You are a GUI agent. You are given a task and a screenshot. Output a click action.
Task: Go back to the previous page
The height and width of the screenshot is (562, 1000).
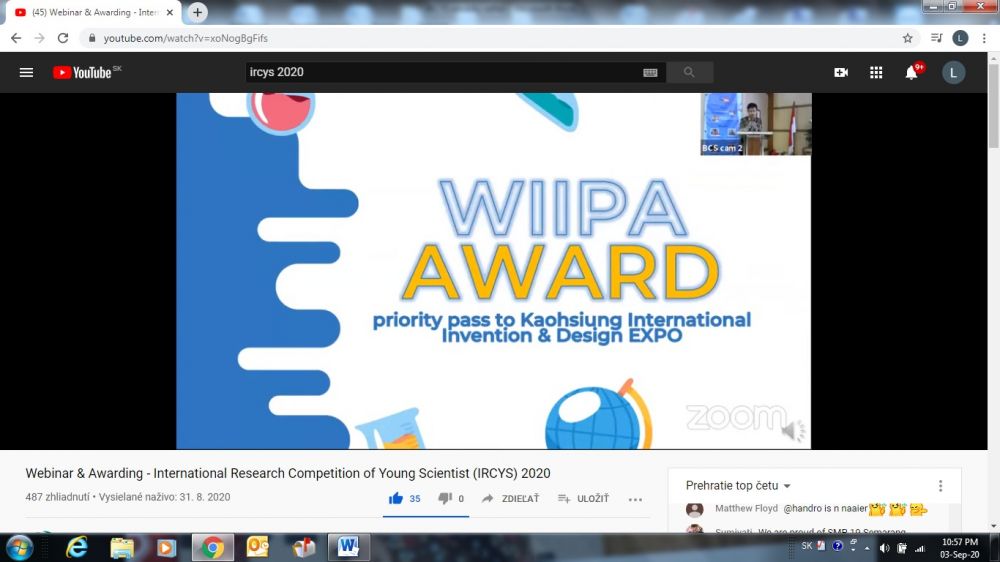16,38
